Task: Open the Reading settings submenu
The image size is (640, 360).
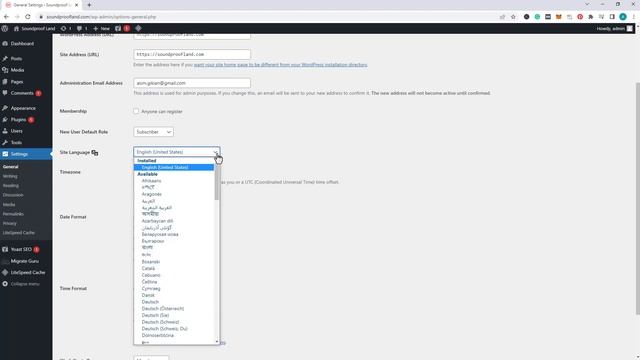Action: 11,186
